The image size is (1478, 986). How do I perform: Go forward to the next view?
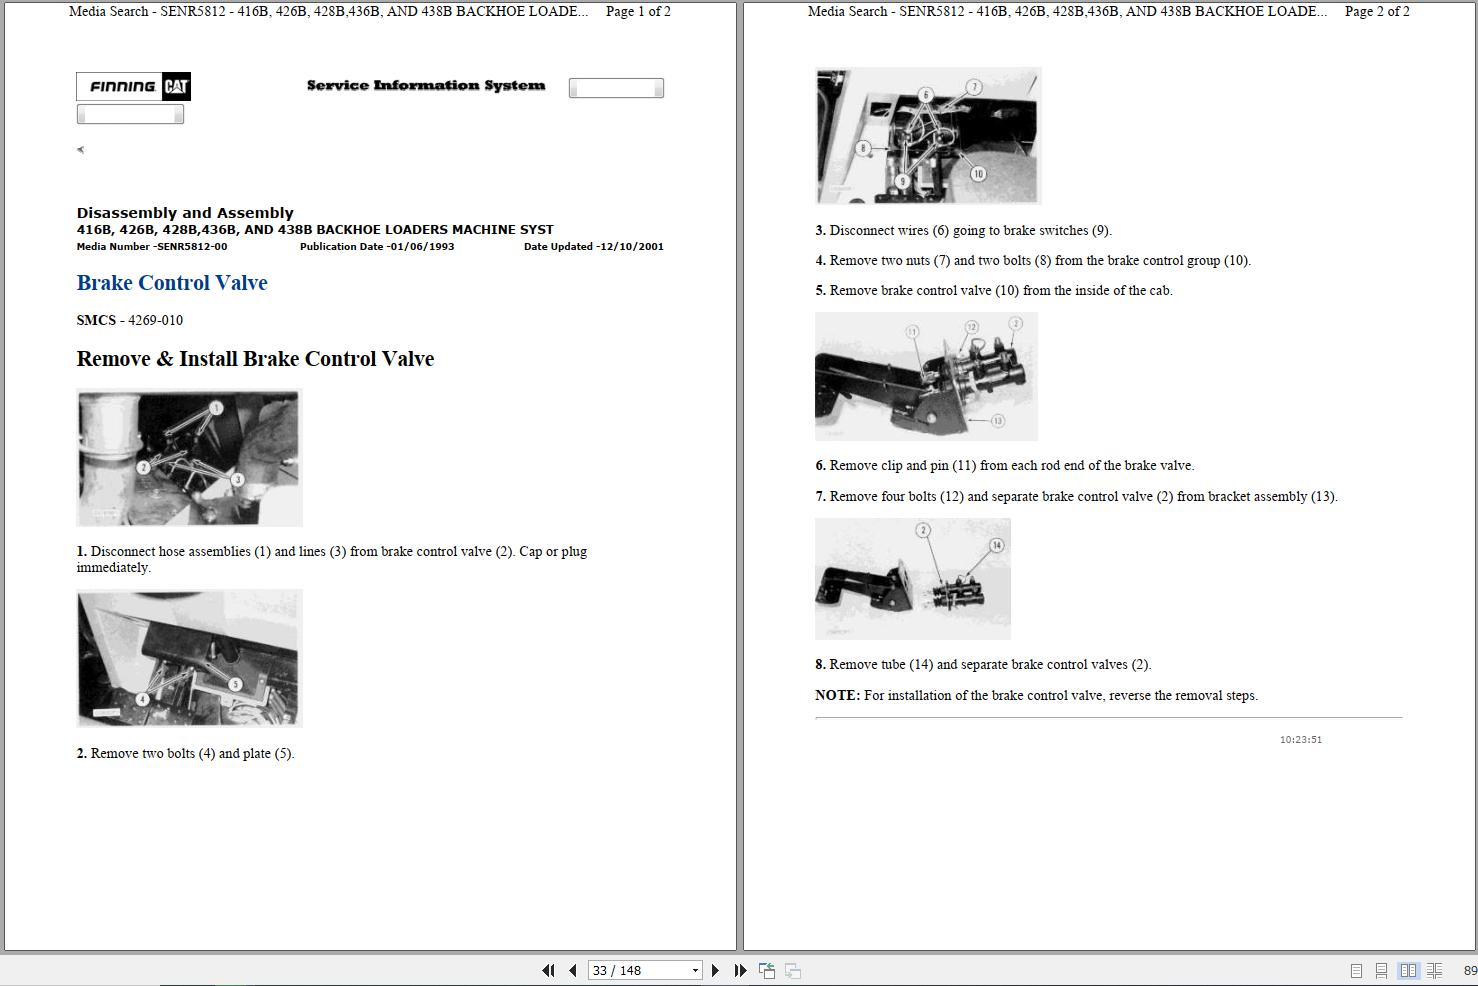coord(793,970)
